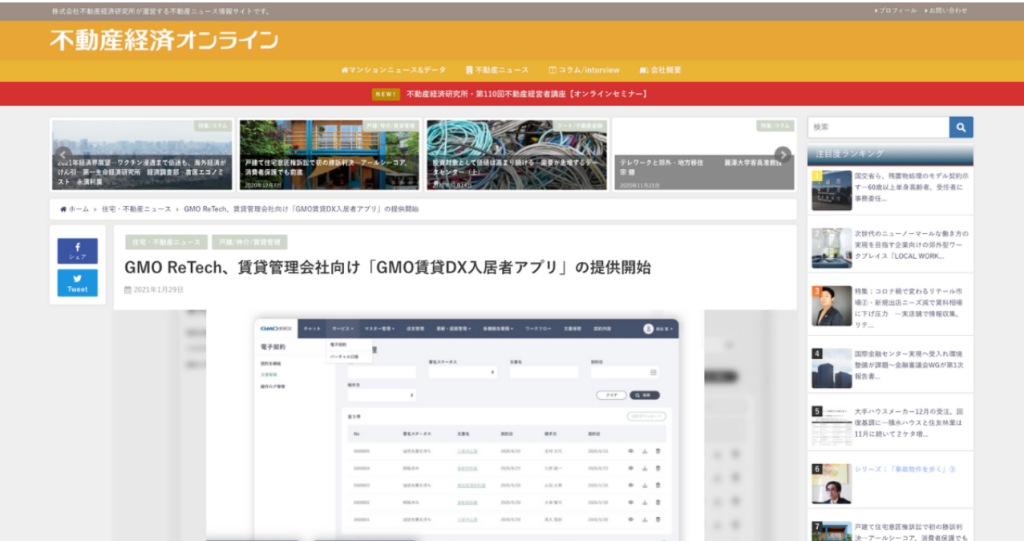The image size is (1024, 541).
Task: Open the マンションニュース&データ menu item
Action: tap(393, 70)
